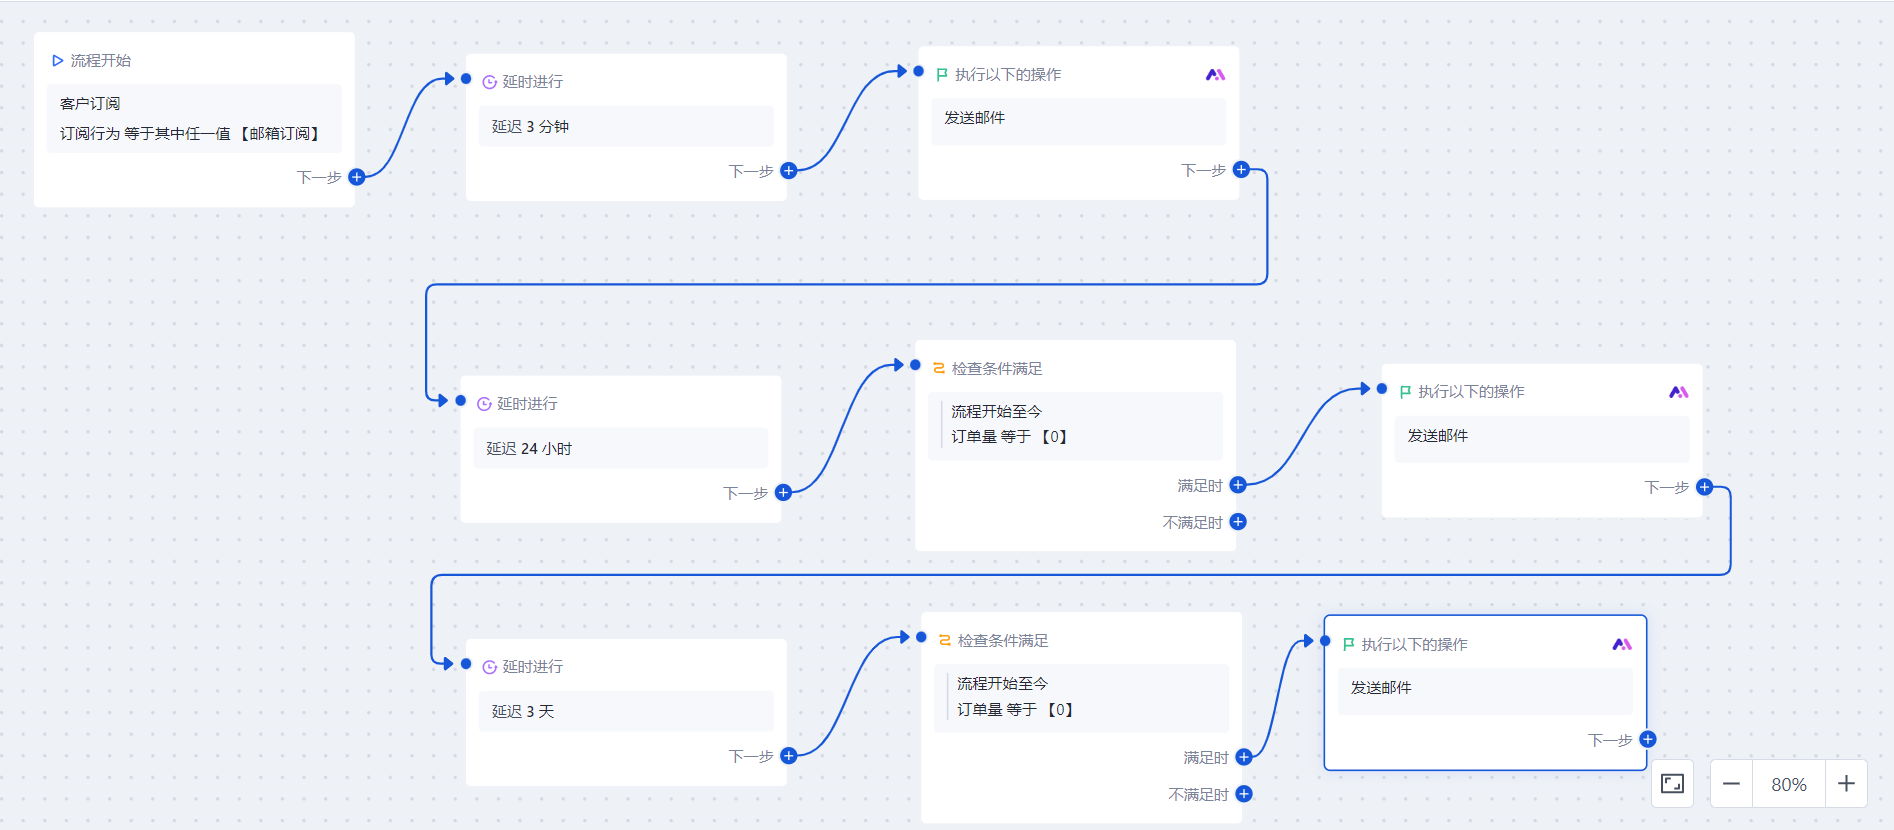
Task: Click the purple logo icon on top 发送邮件 node
Action: tap(1215, 75)
